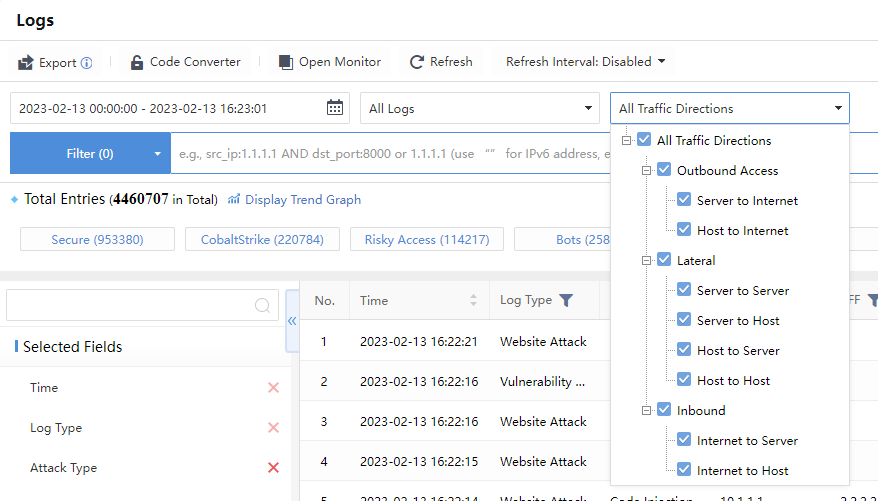Screen dimensions: 878x501
Task: Click the Export button
Action: coord(55,62)
